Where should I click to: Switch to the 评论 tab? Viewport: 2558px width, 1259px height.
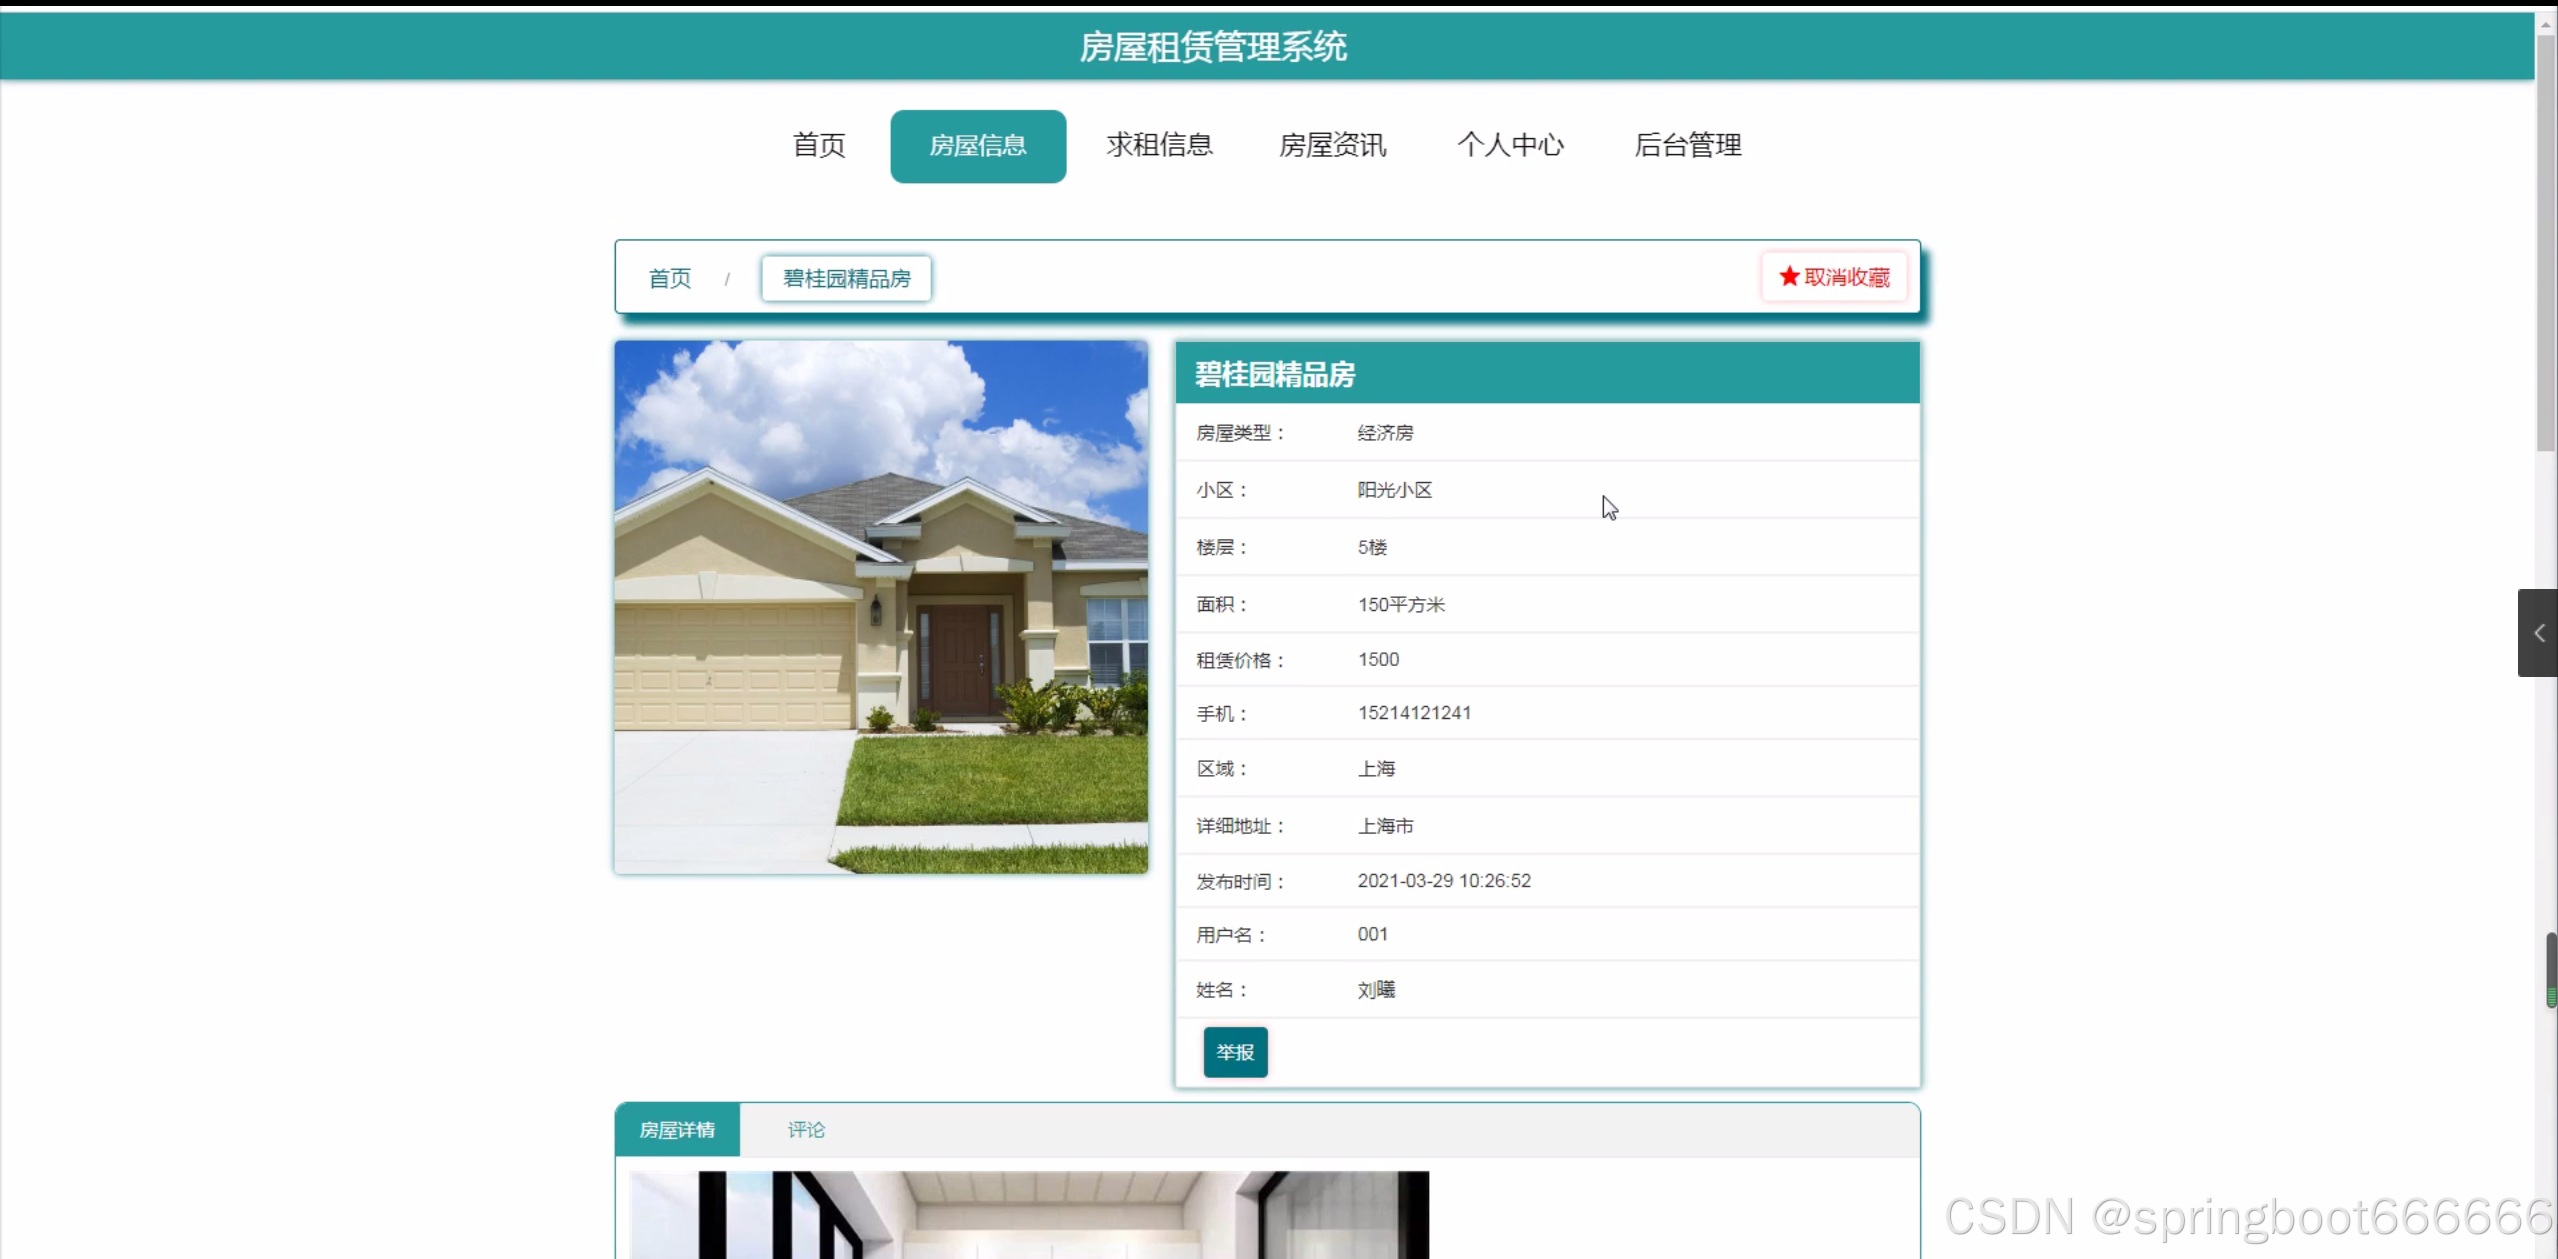(x=805, y=1130)
